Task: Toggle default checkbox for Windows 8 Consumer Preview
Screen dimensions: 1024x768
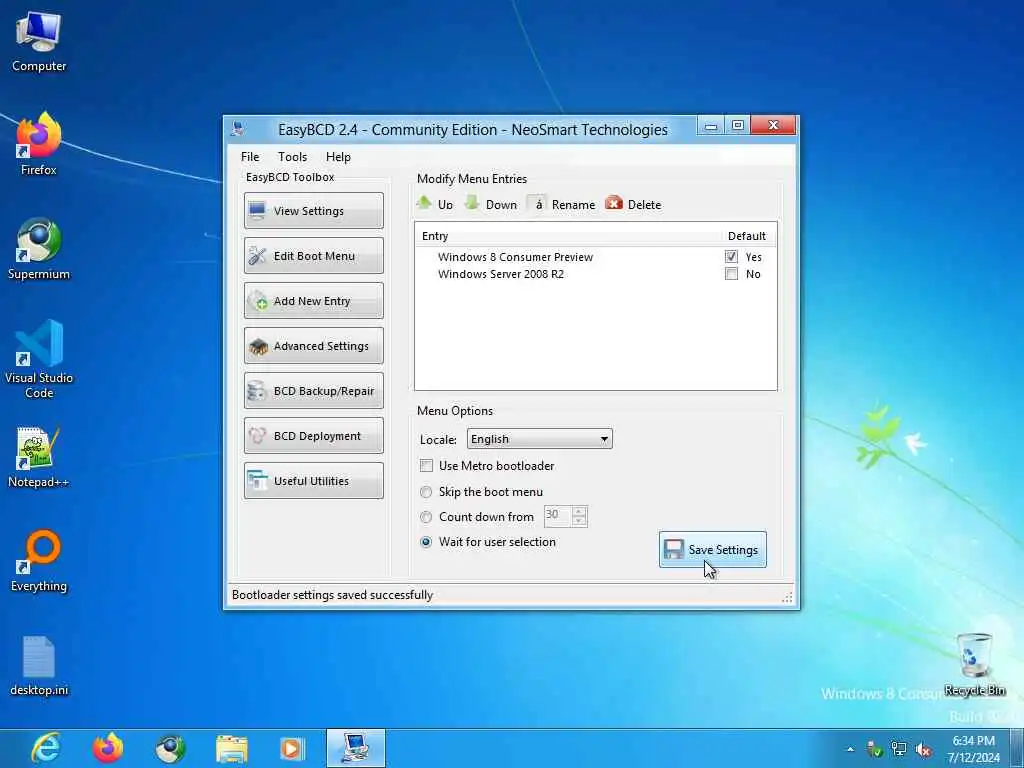Action: tap(731, 257)
